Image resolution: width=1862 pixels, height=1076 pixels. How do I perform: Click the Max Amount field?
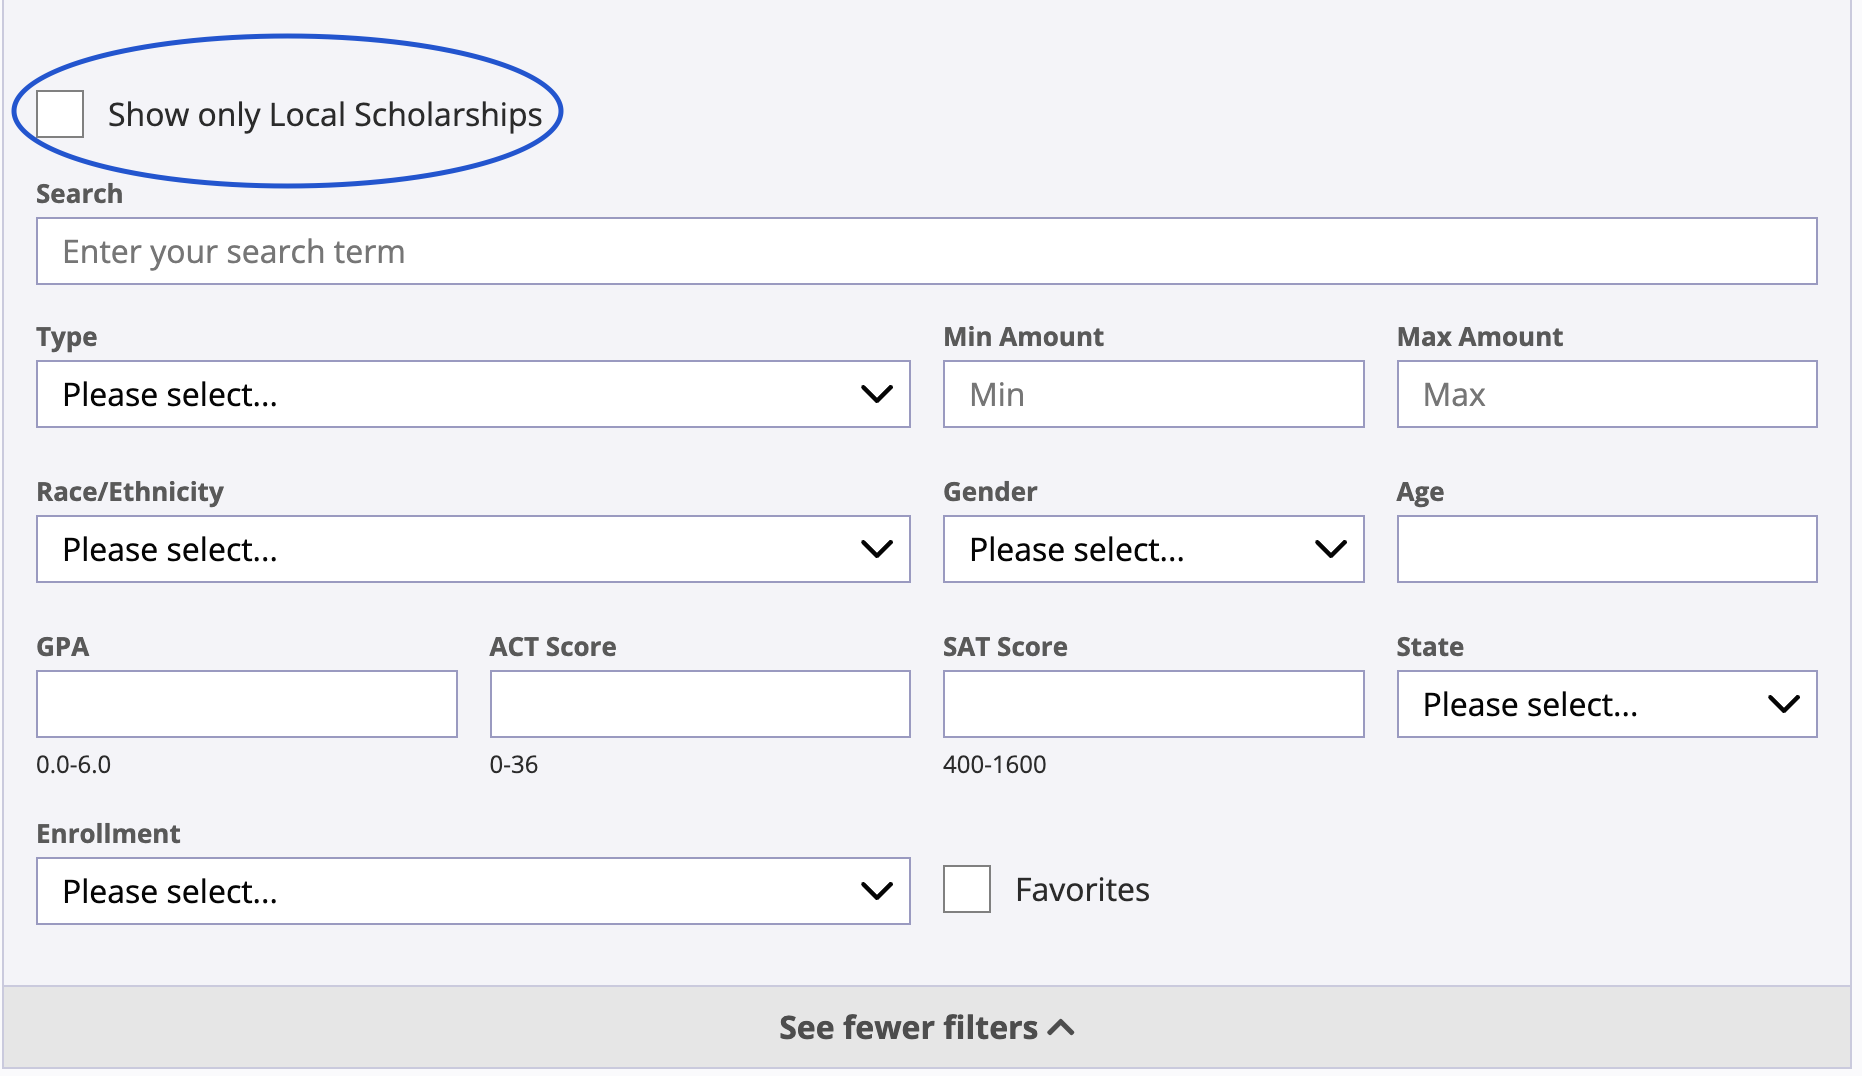1606,394
